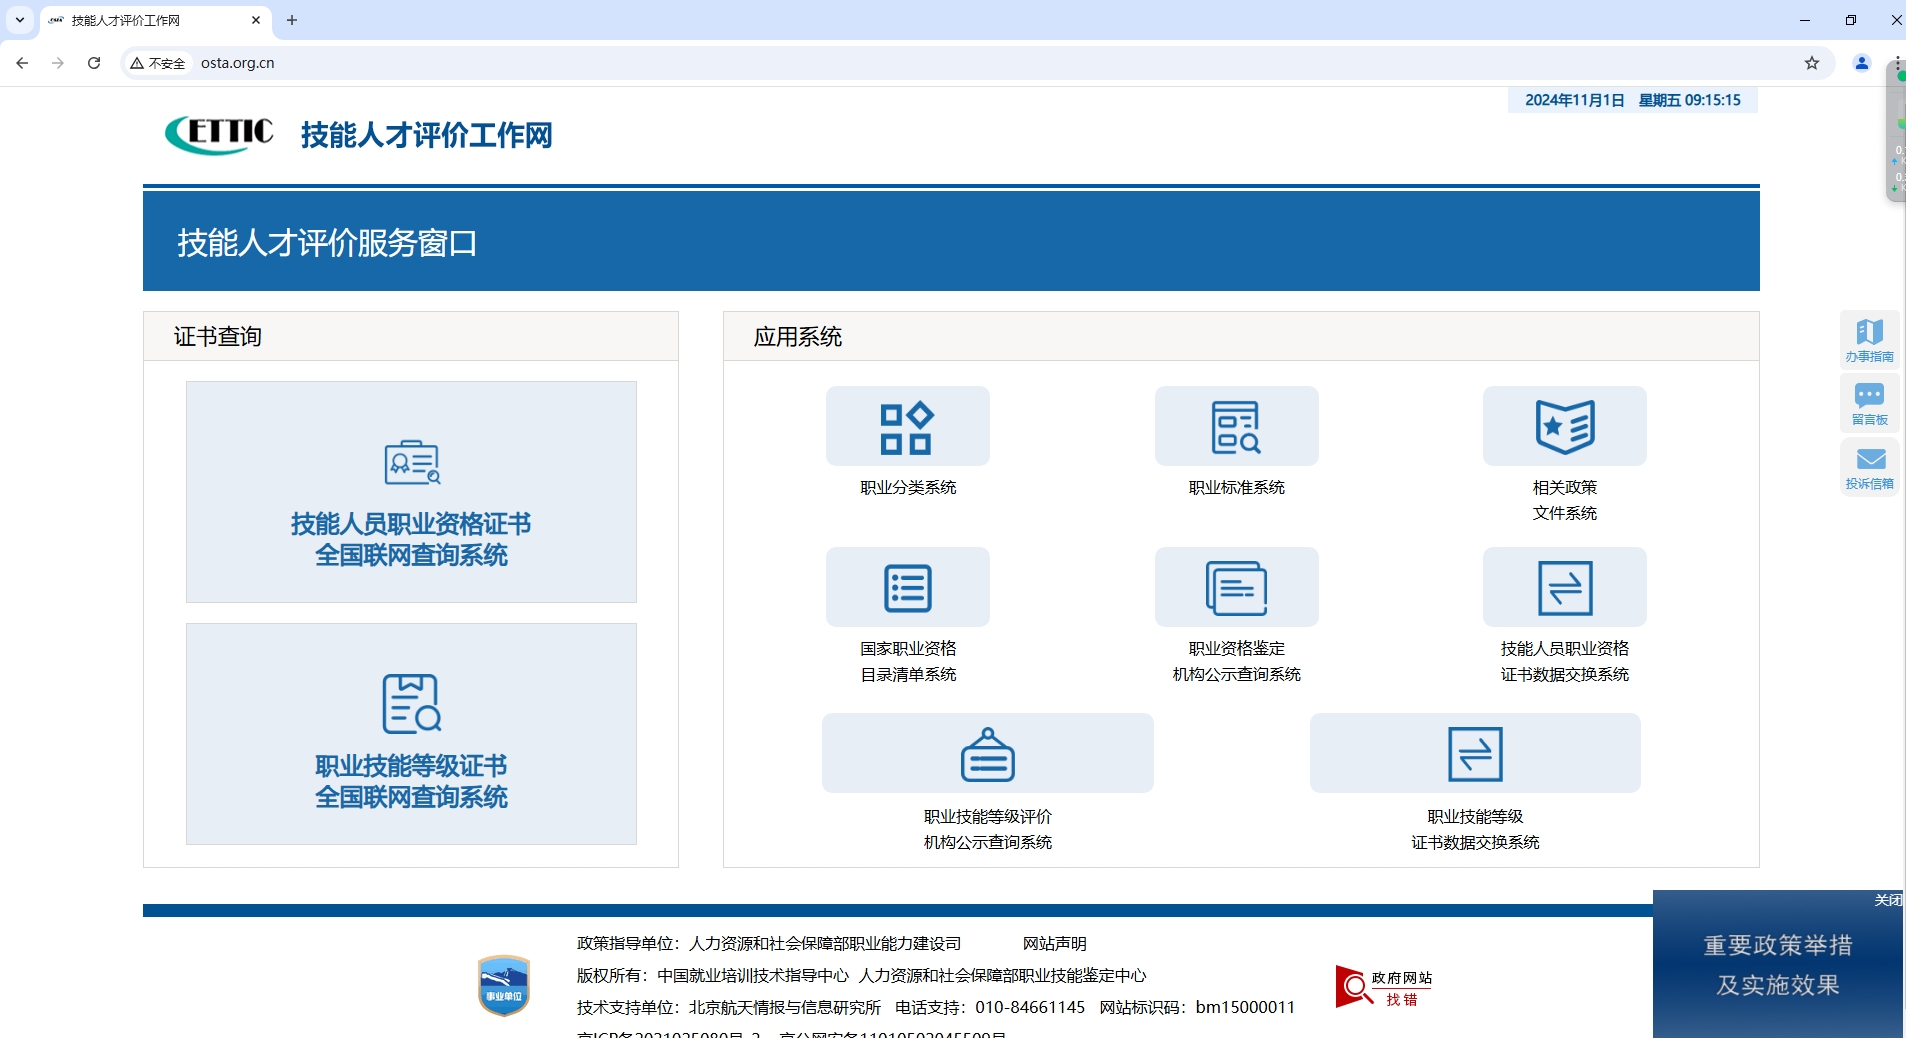Click the 相关政策文件系统 star book icon

tap(1564, 427)
